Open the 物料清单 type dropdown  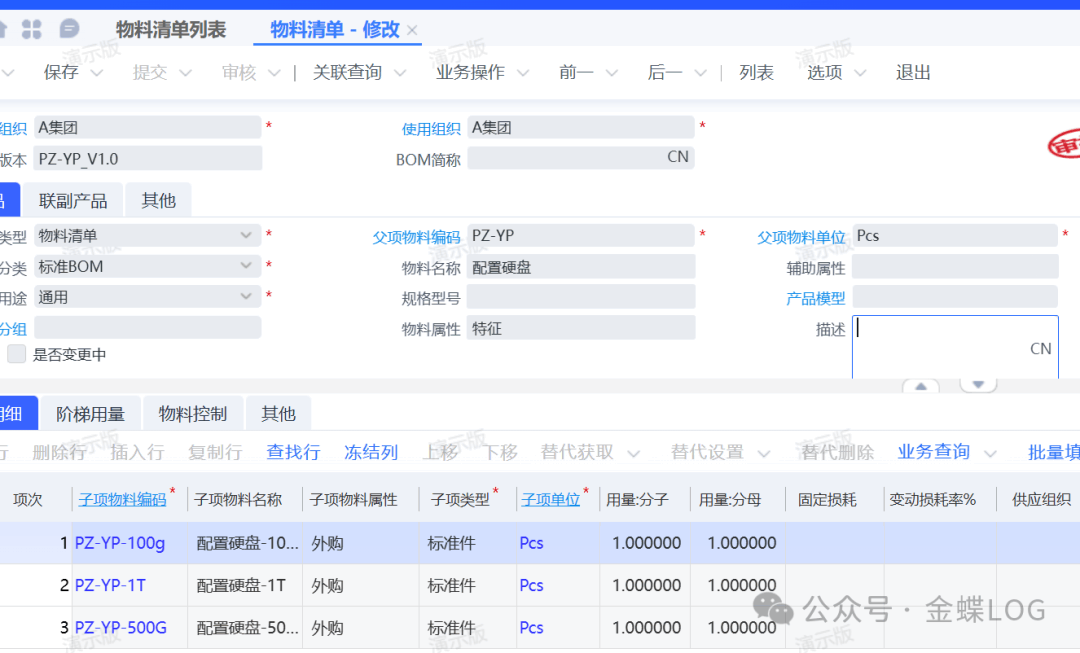pos(246,236)
